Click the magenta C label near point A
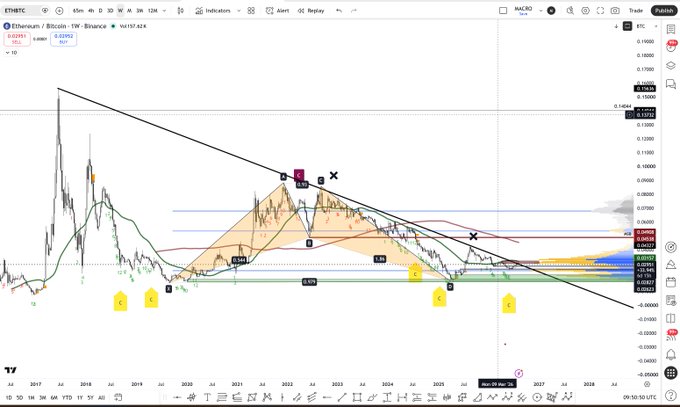Image resolution: width=680 pixels, height=407 pixels. coord(299,175)
